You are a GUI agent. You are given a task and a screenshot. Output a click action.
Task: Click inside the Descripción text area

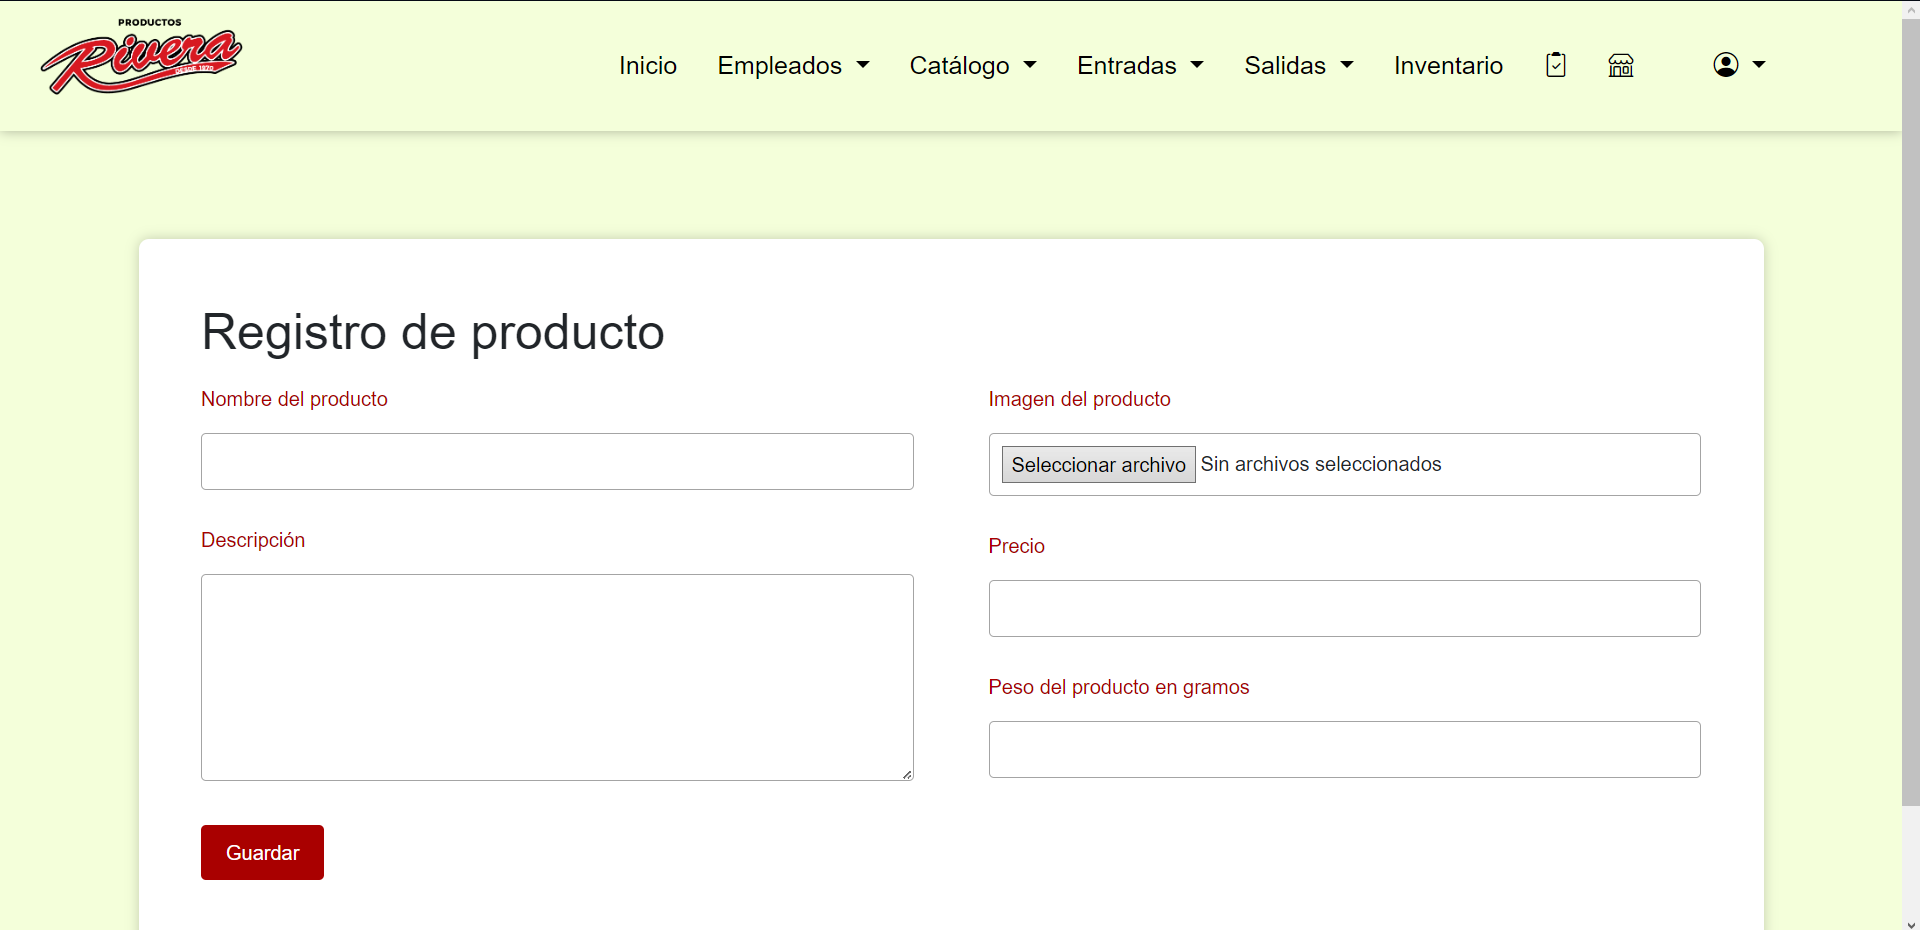(557, 677)
